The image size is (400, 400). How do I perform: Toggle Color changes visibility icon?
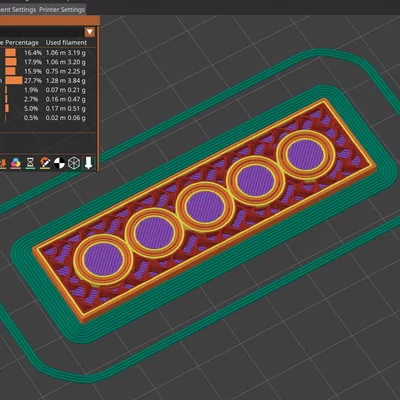point(16,163)
